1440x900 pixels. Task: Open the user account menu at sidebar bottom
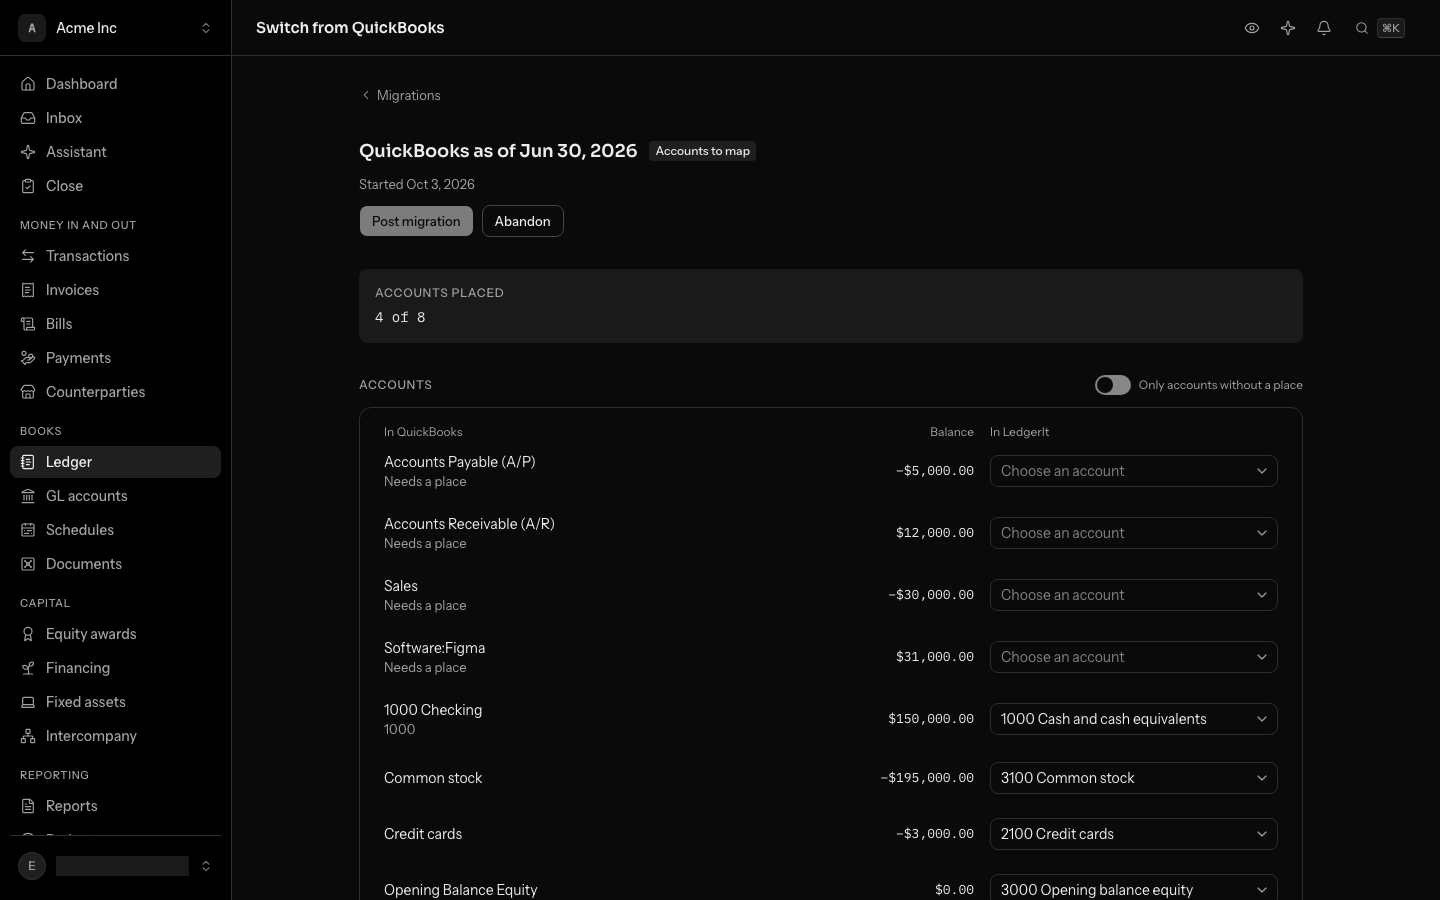tap(115, 866)
